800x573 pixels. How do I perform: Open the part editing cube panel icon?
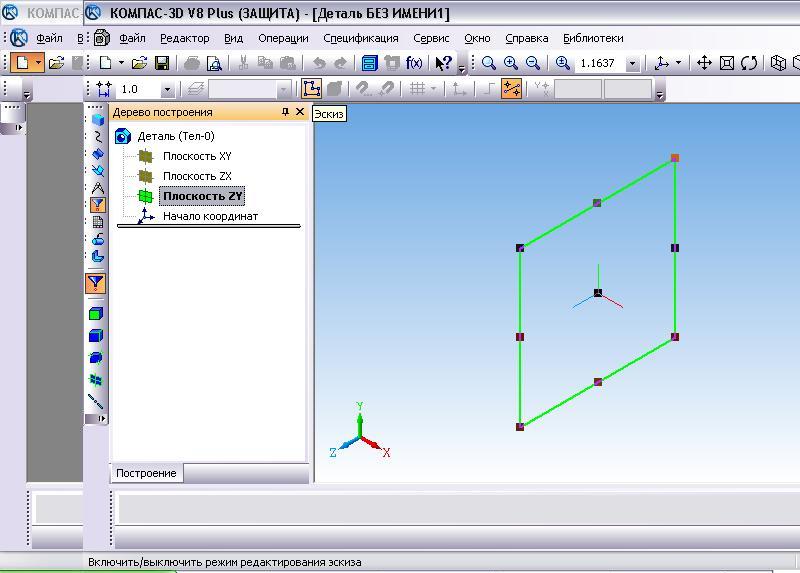(x=97, y=120)
